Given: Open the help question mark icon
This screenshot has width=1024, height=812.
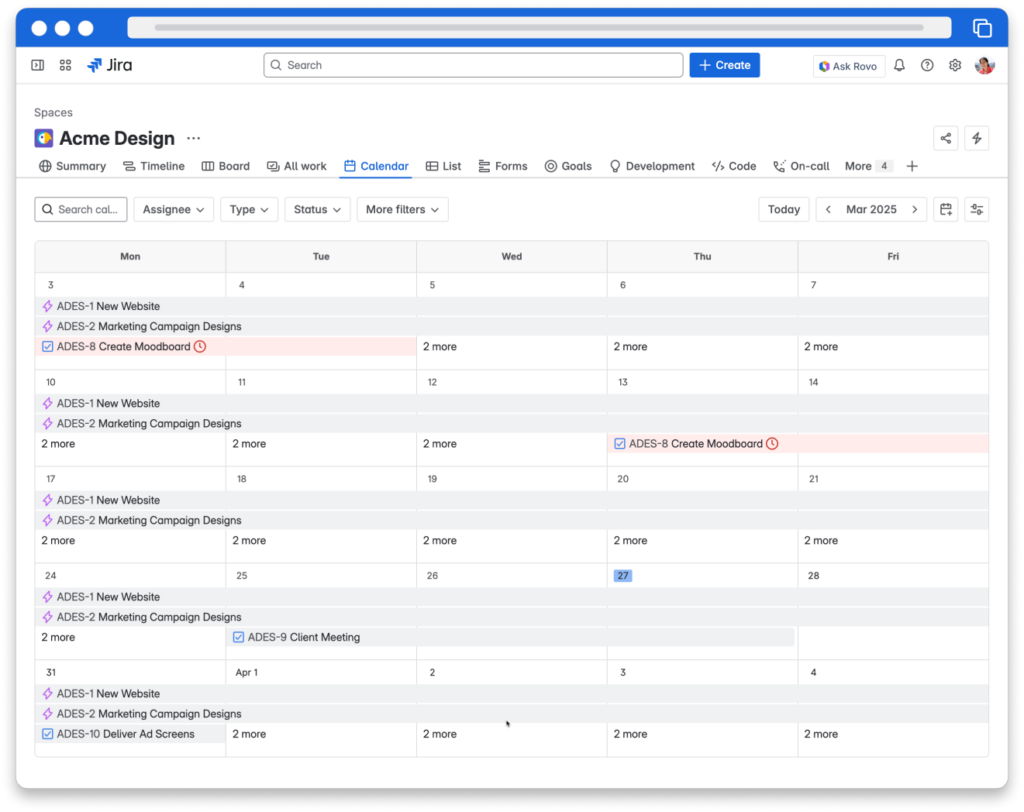Looking at the screenshot, I should coord(927,65).
